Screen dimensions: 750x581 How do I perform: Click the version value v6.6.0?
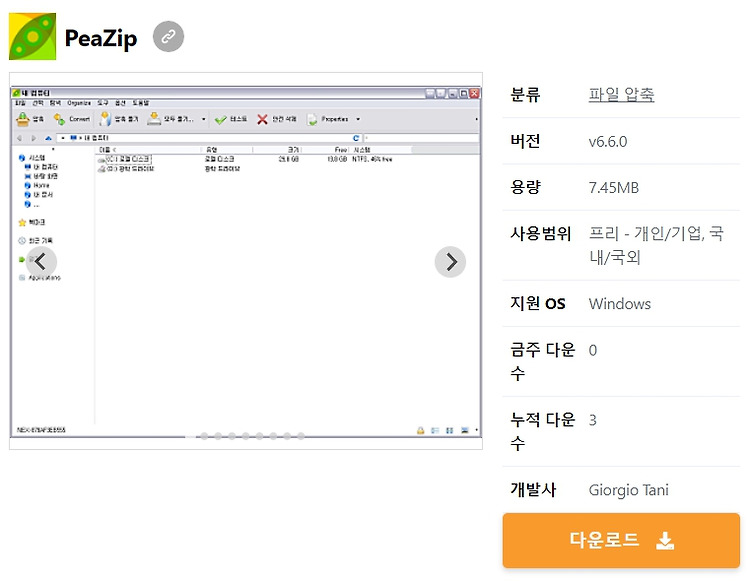(x=607, y=142)
